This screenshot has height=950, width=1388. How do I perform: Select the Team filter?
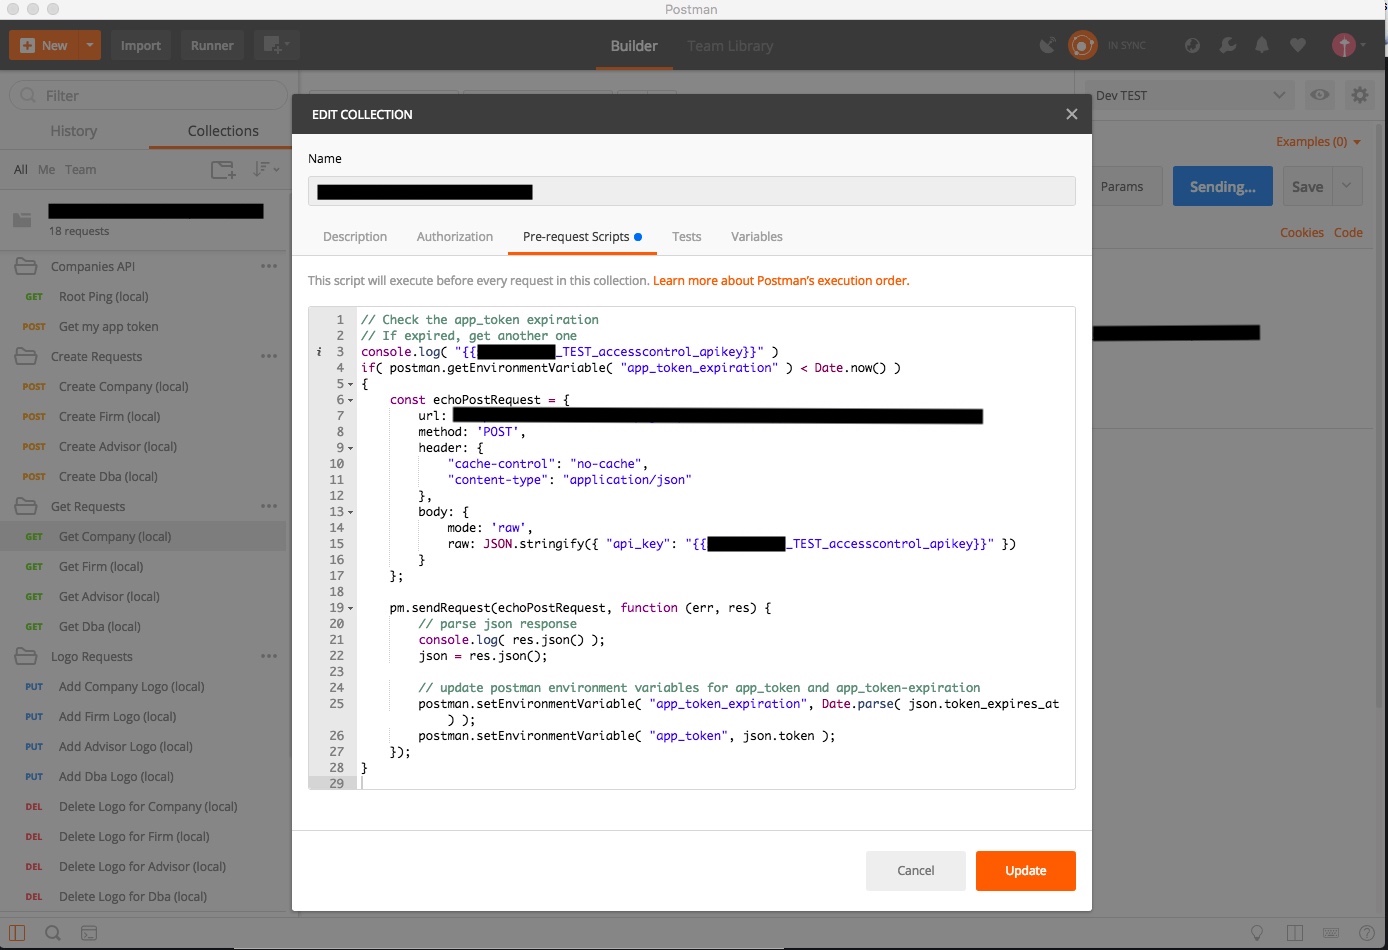tap(81, 169)
